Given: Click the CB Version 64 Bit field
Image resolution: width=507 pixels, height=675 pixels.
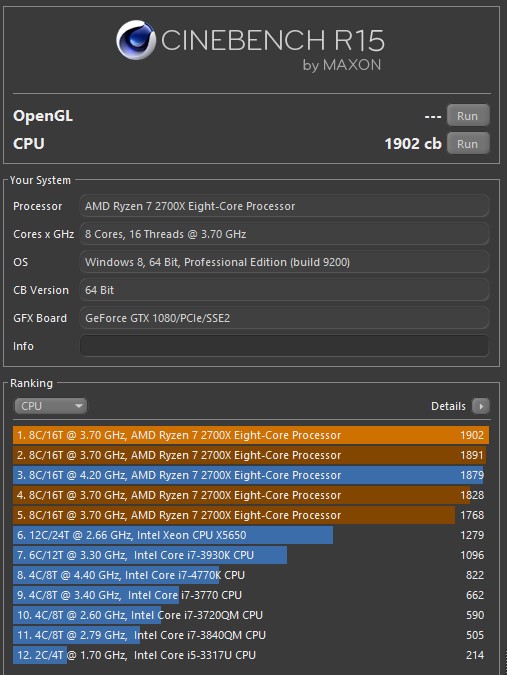Looking at the screenshot, I should [x=284, y=290].
